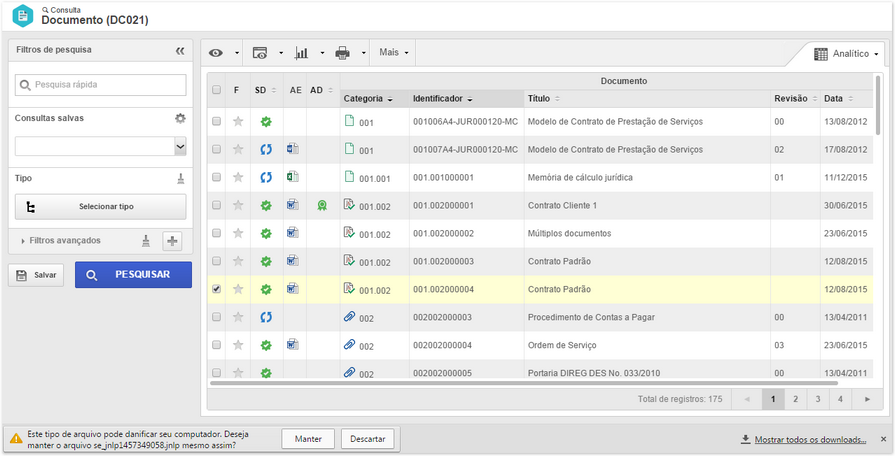
Task: Close the downloads bar
Action: click(884, 439)
